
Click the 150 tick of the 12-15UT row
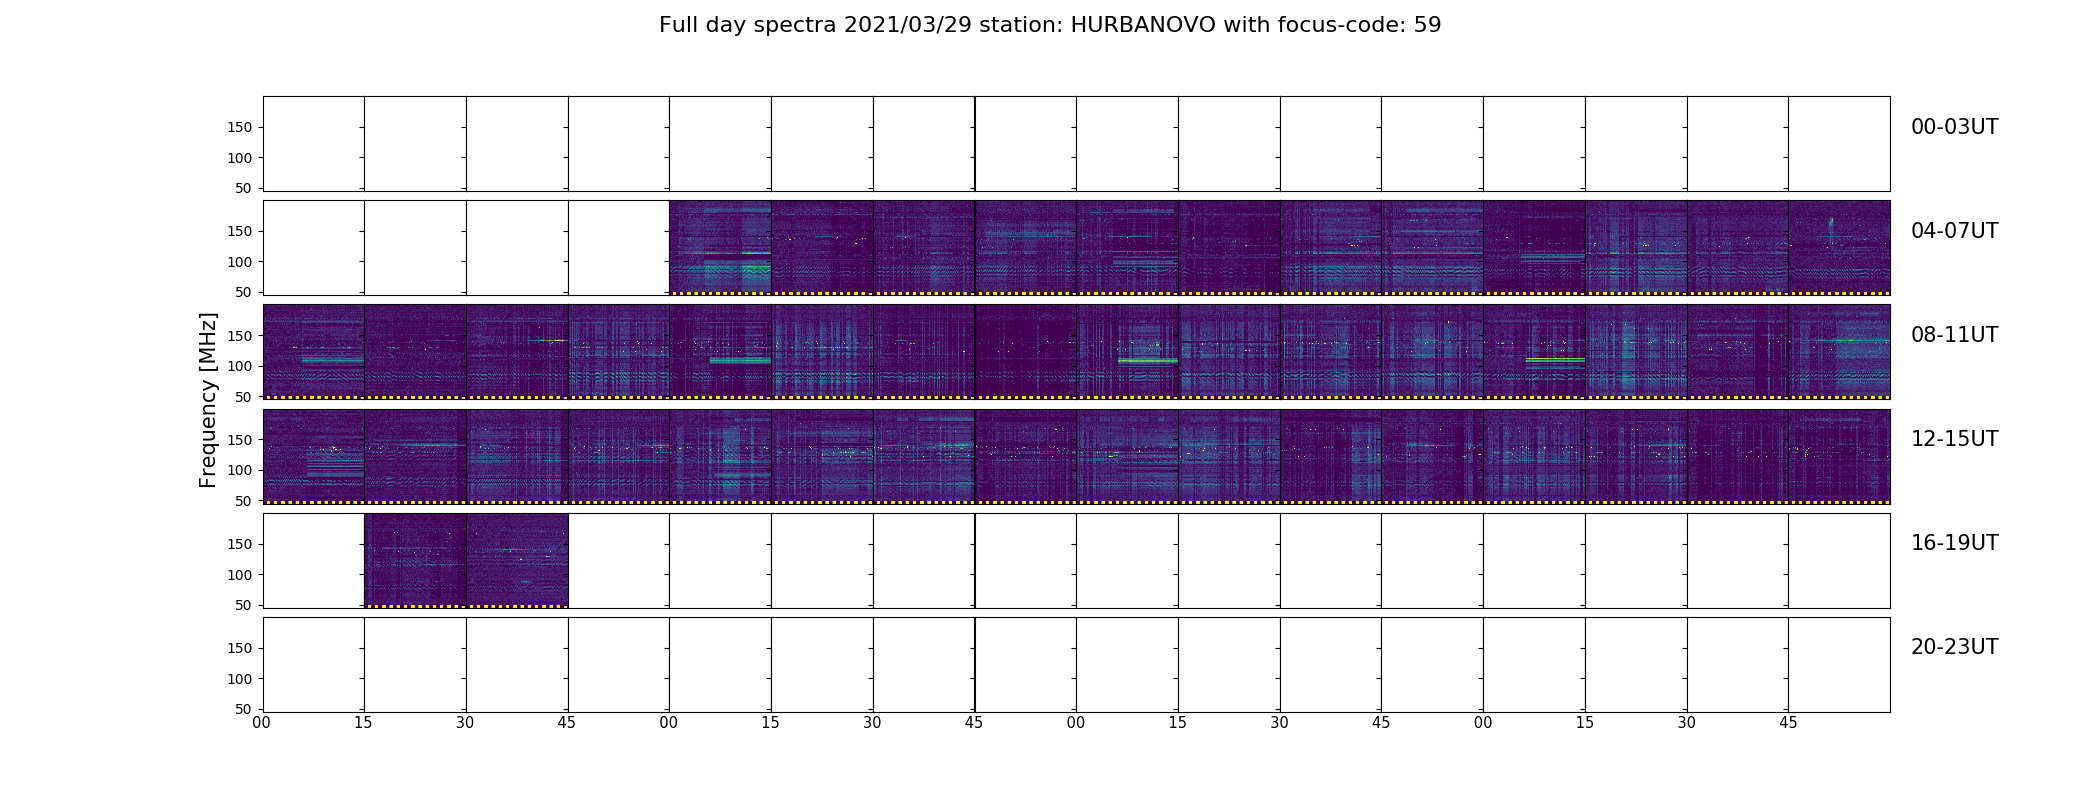click(240, 439)
